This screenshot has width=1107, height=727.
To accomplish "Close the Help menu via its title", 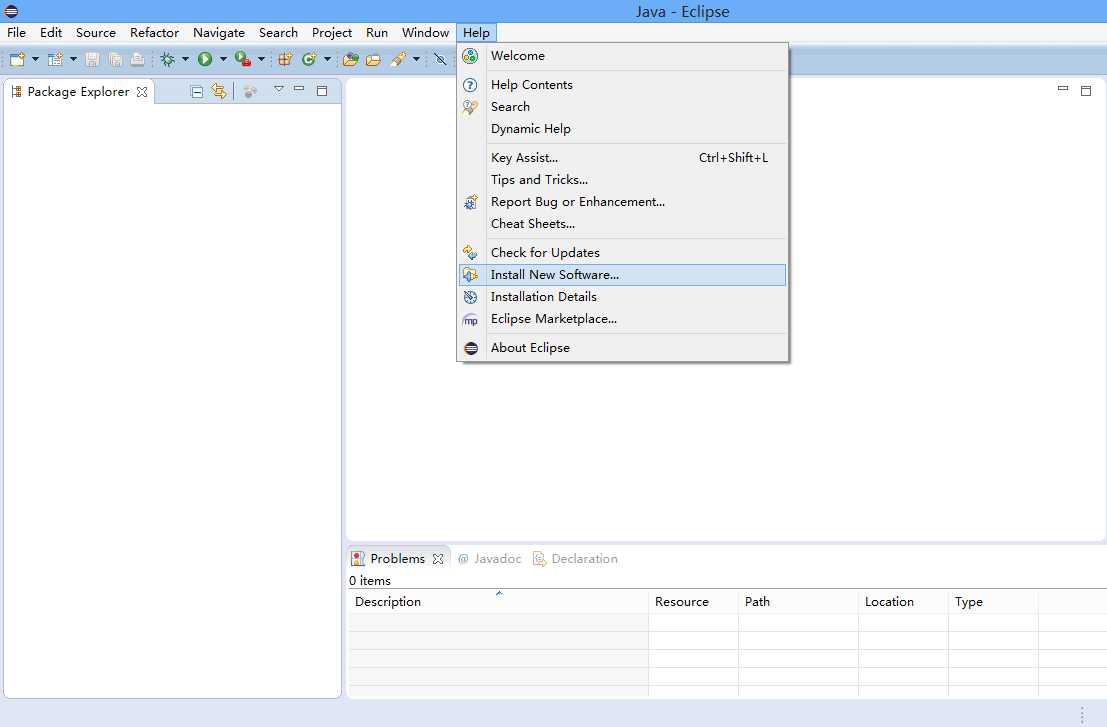I will pos(477,32).
